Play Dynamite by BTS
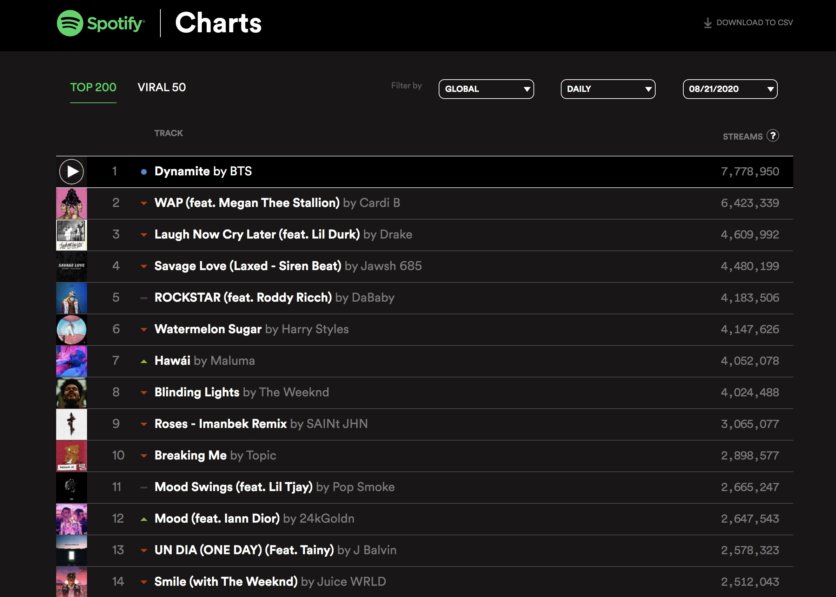Viewport: 836px width, 597px height. [x=71, y=172]
